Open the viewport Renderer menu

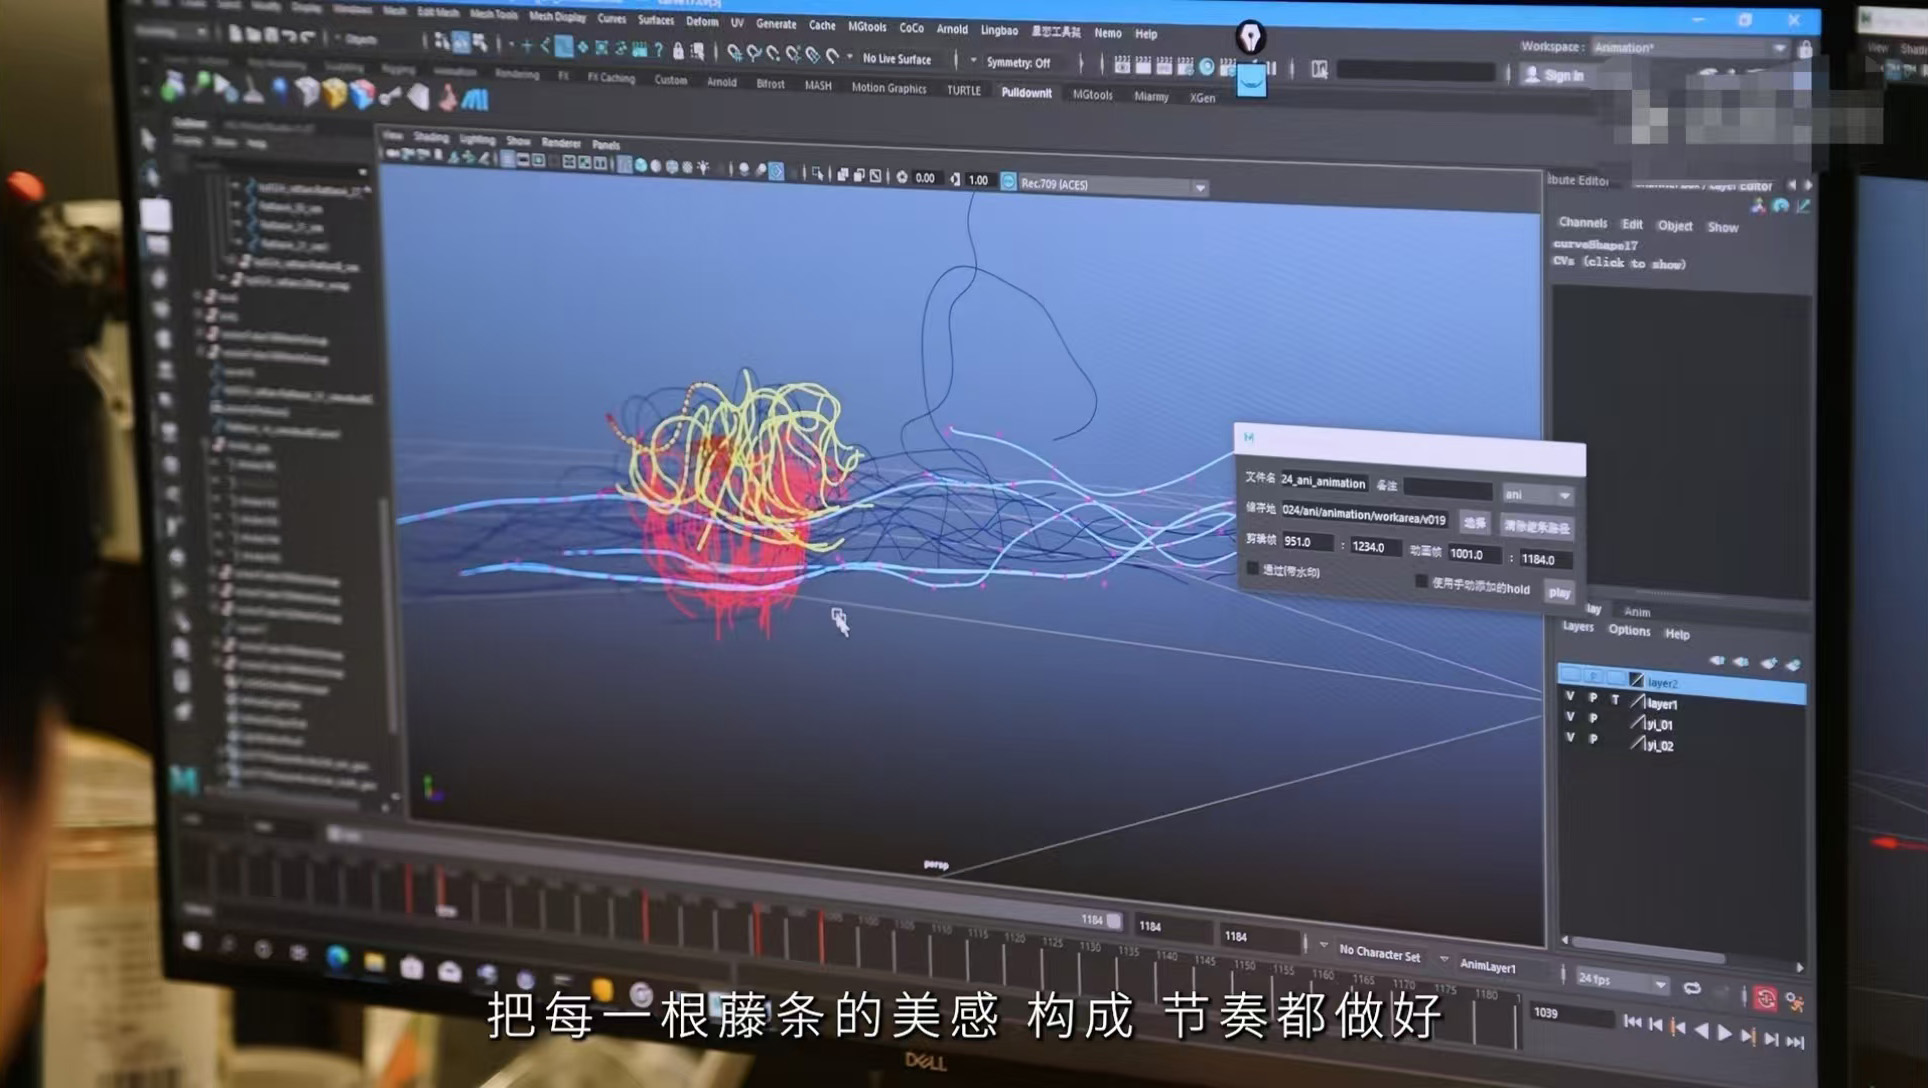pyautogui.click(x=561, y=143)
